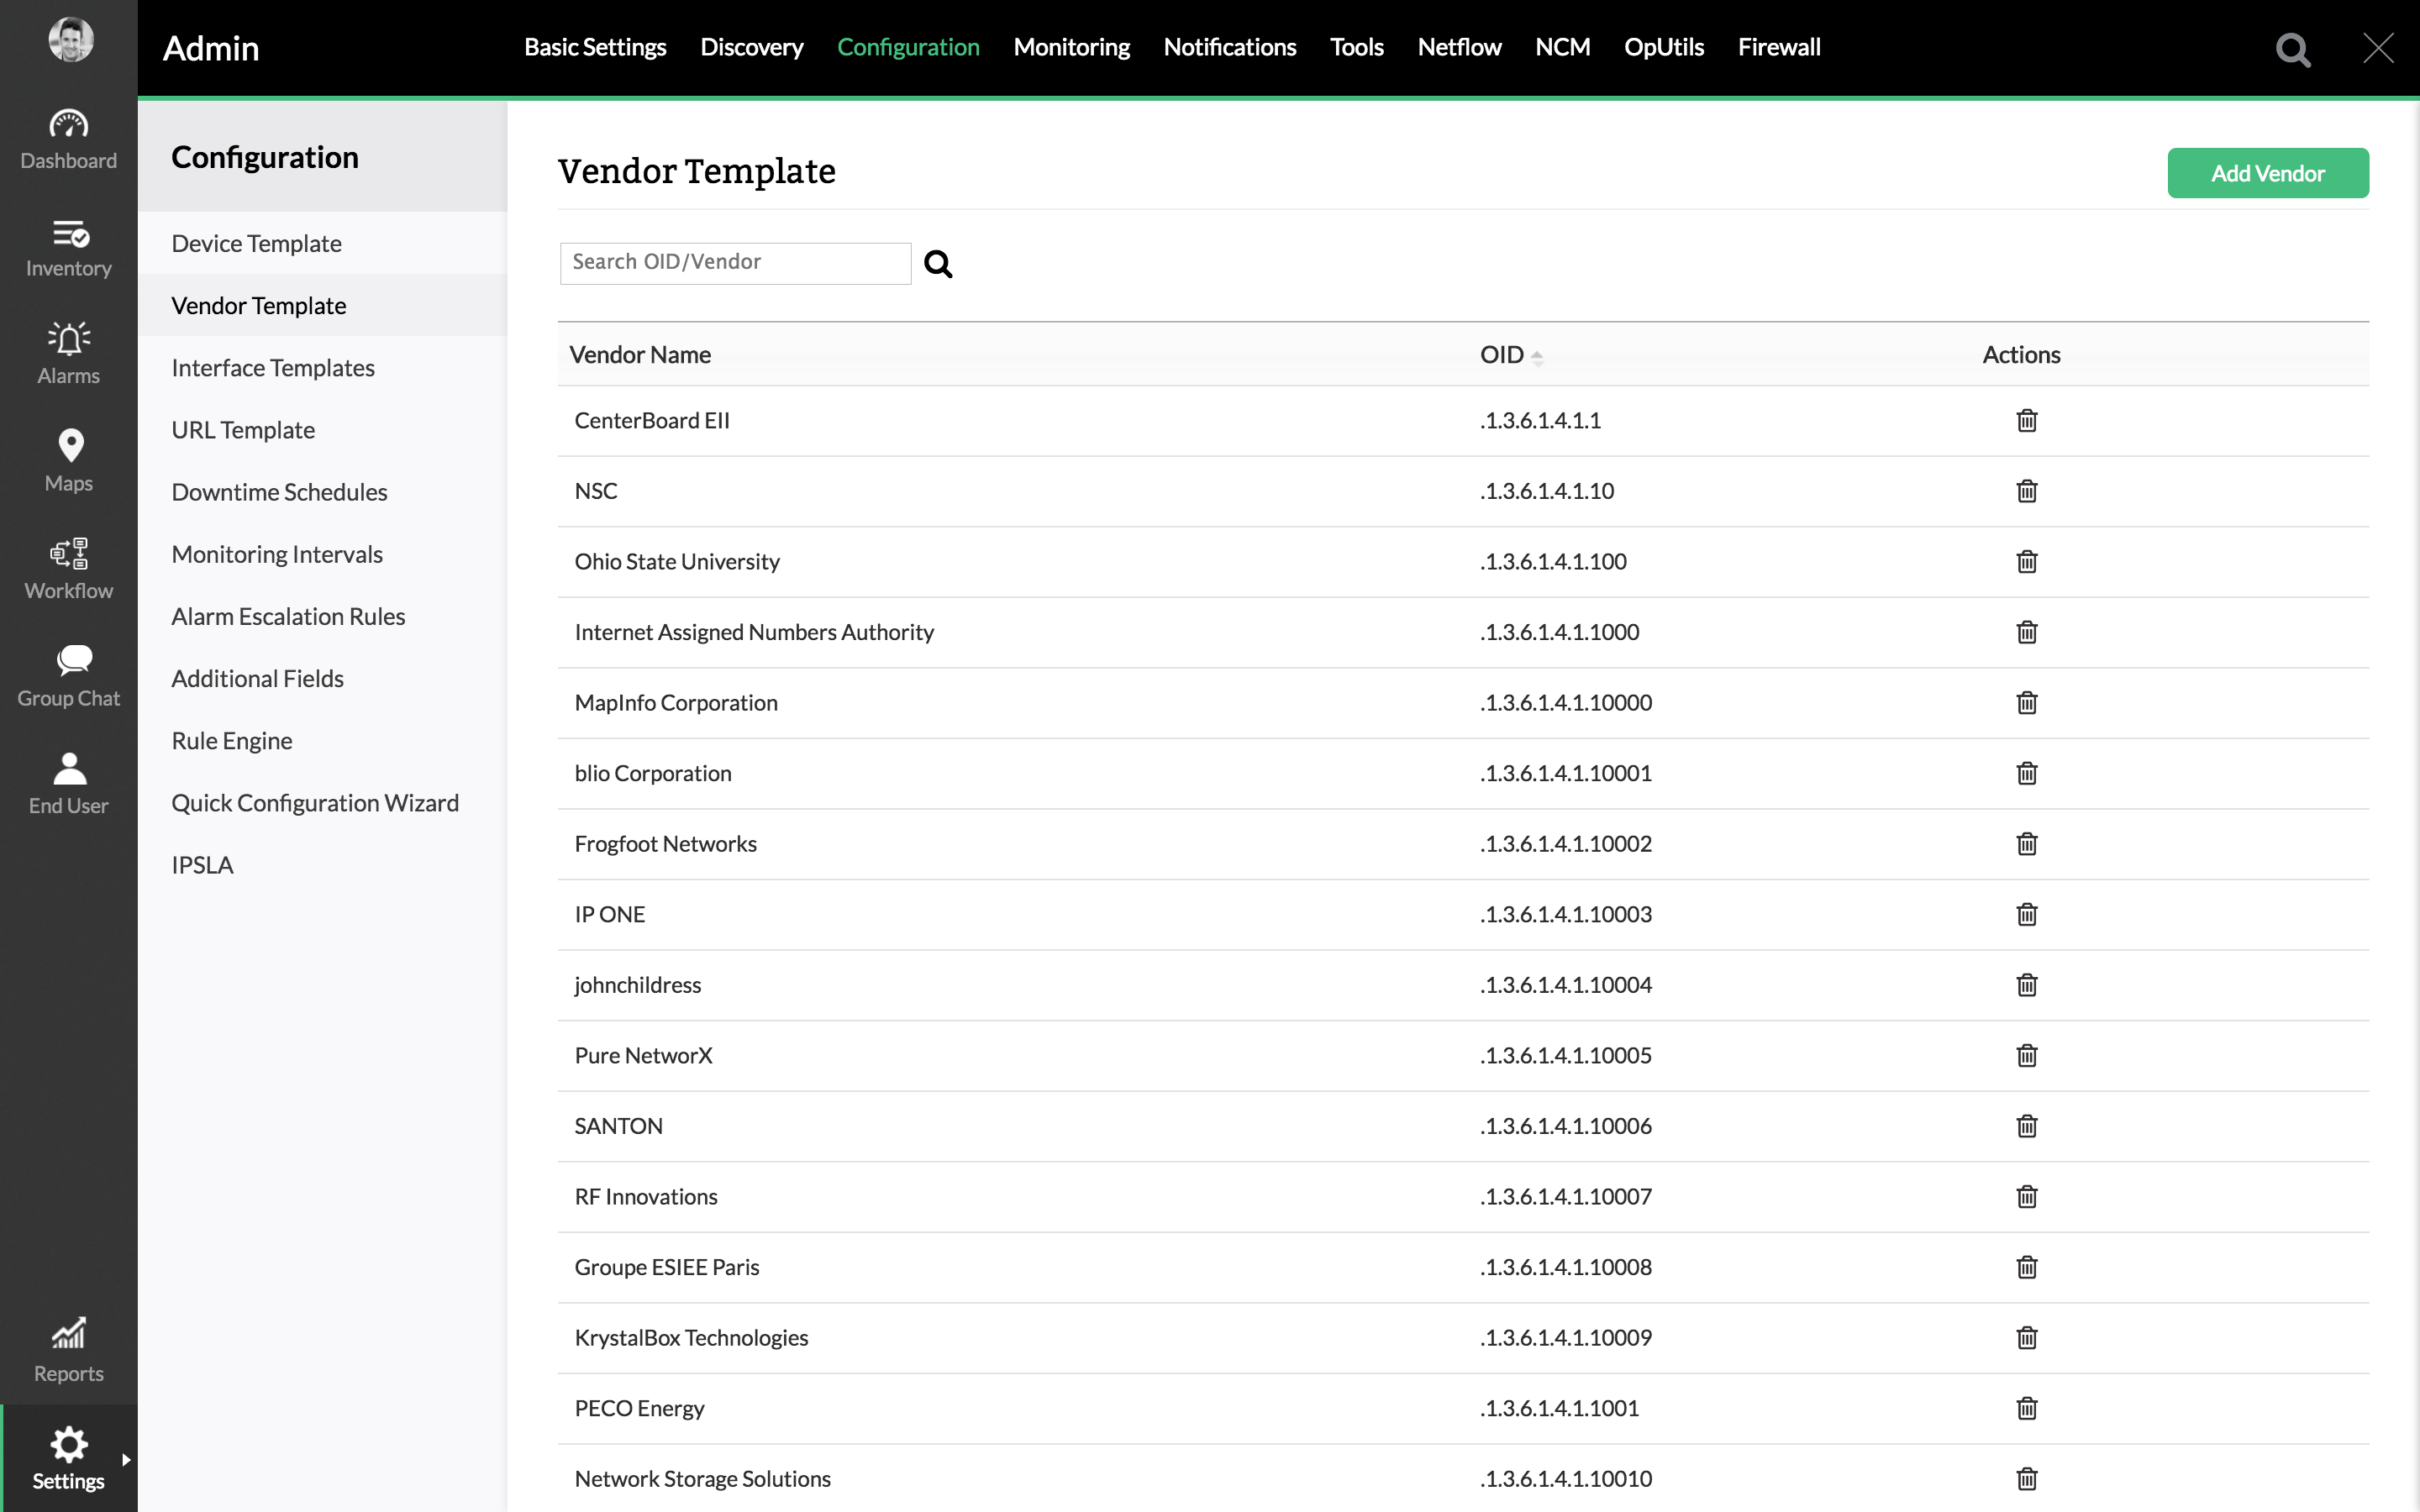
Task: Open Group Chat
Action: pos(68,676)
